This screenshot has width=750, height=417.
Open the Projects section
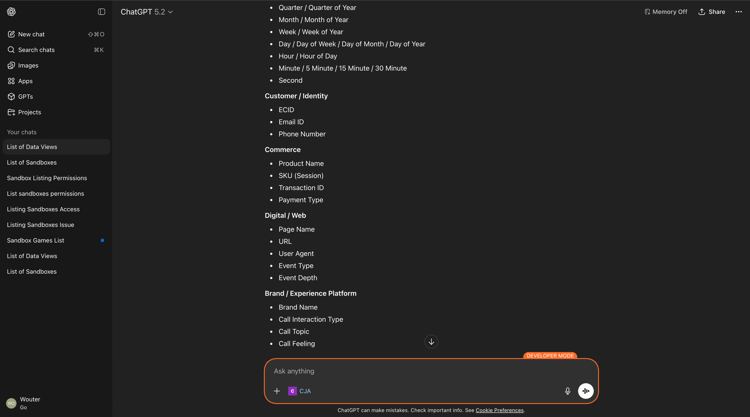[56, 112]
